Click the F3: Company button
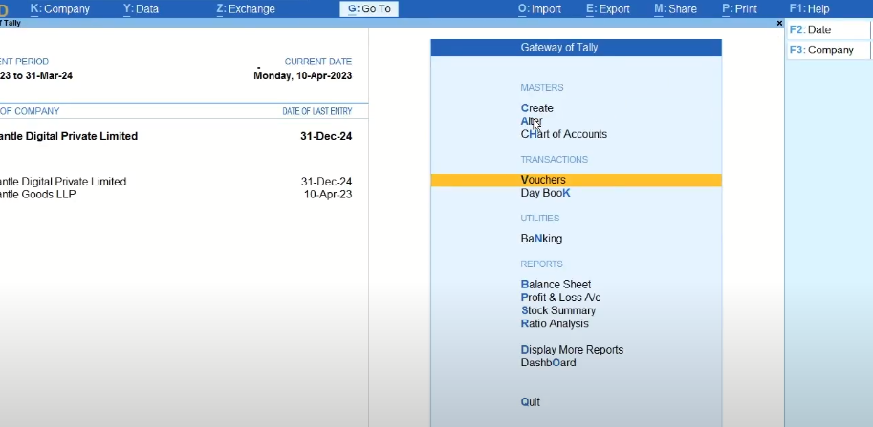Viewport: 873px width, 427px height. coord(828,50)
